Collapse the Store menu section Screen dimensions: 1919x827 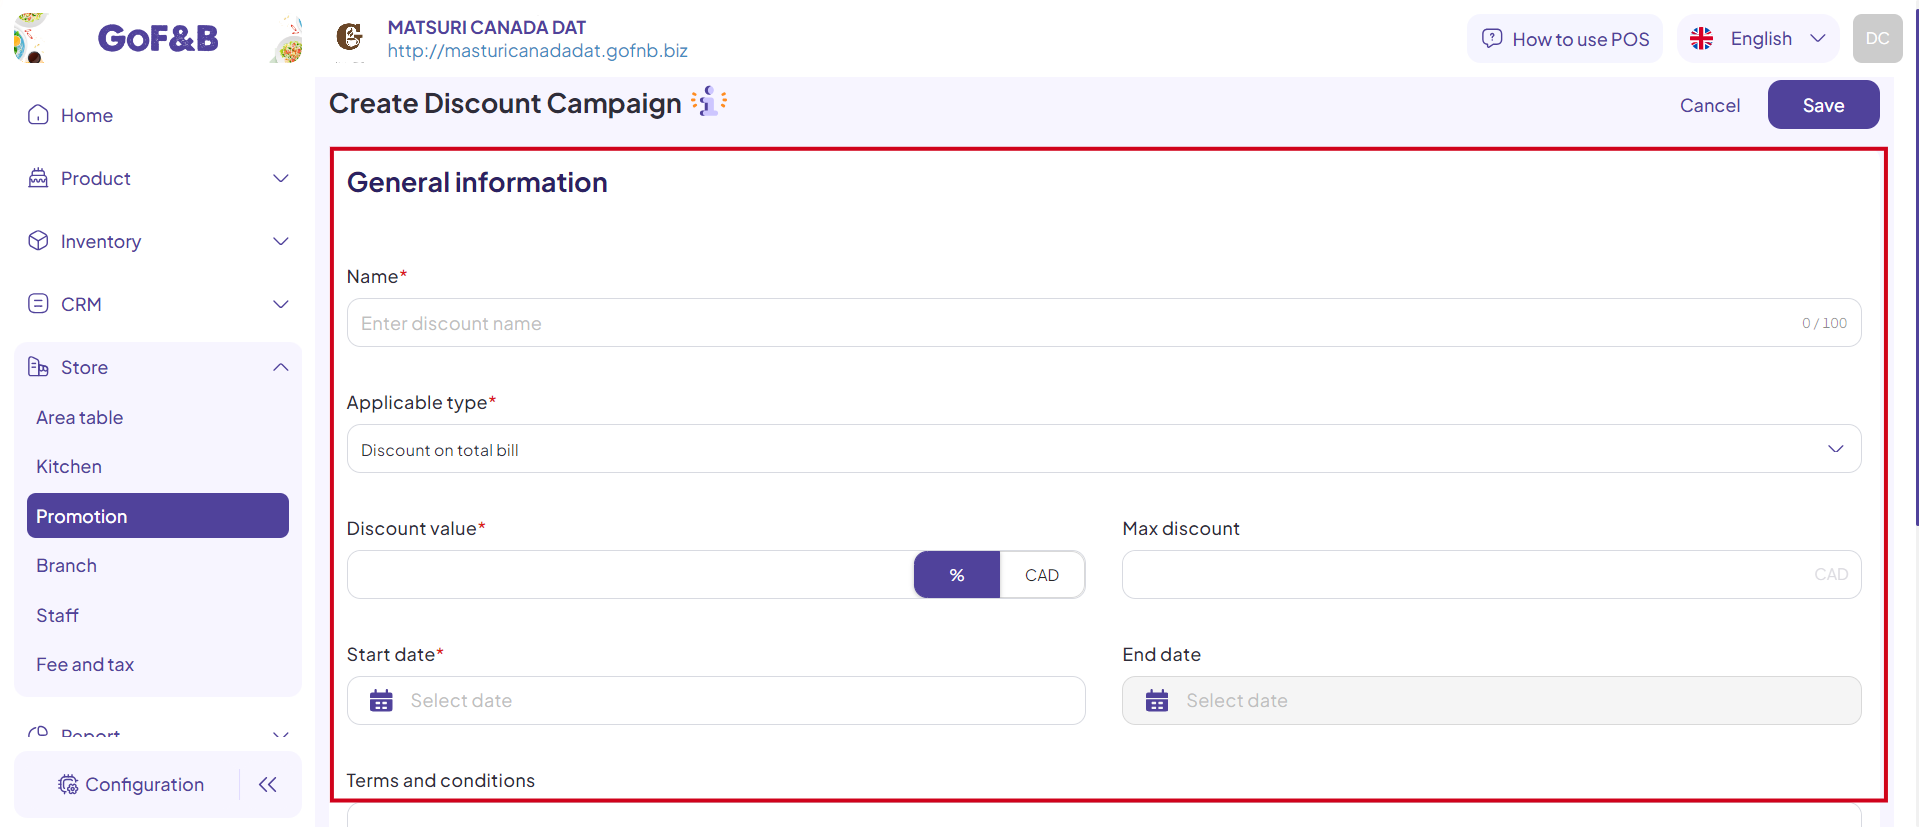281,367
